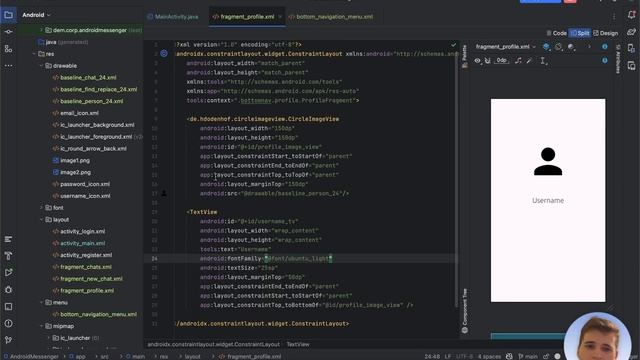Expand the dem.corp.androidmessenger package

41,30
